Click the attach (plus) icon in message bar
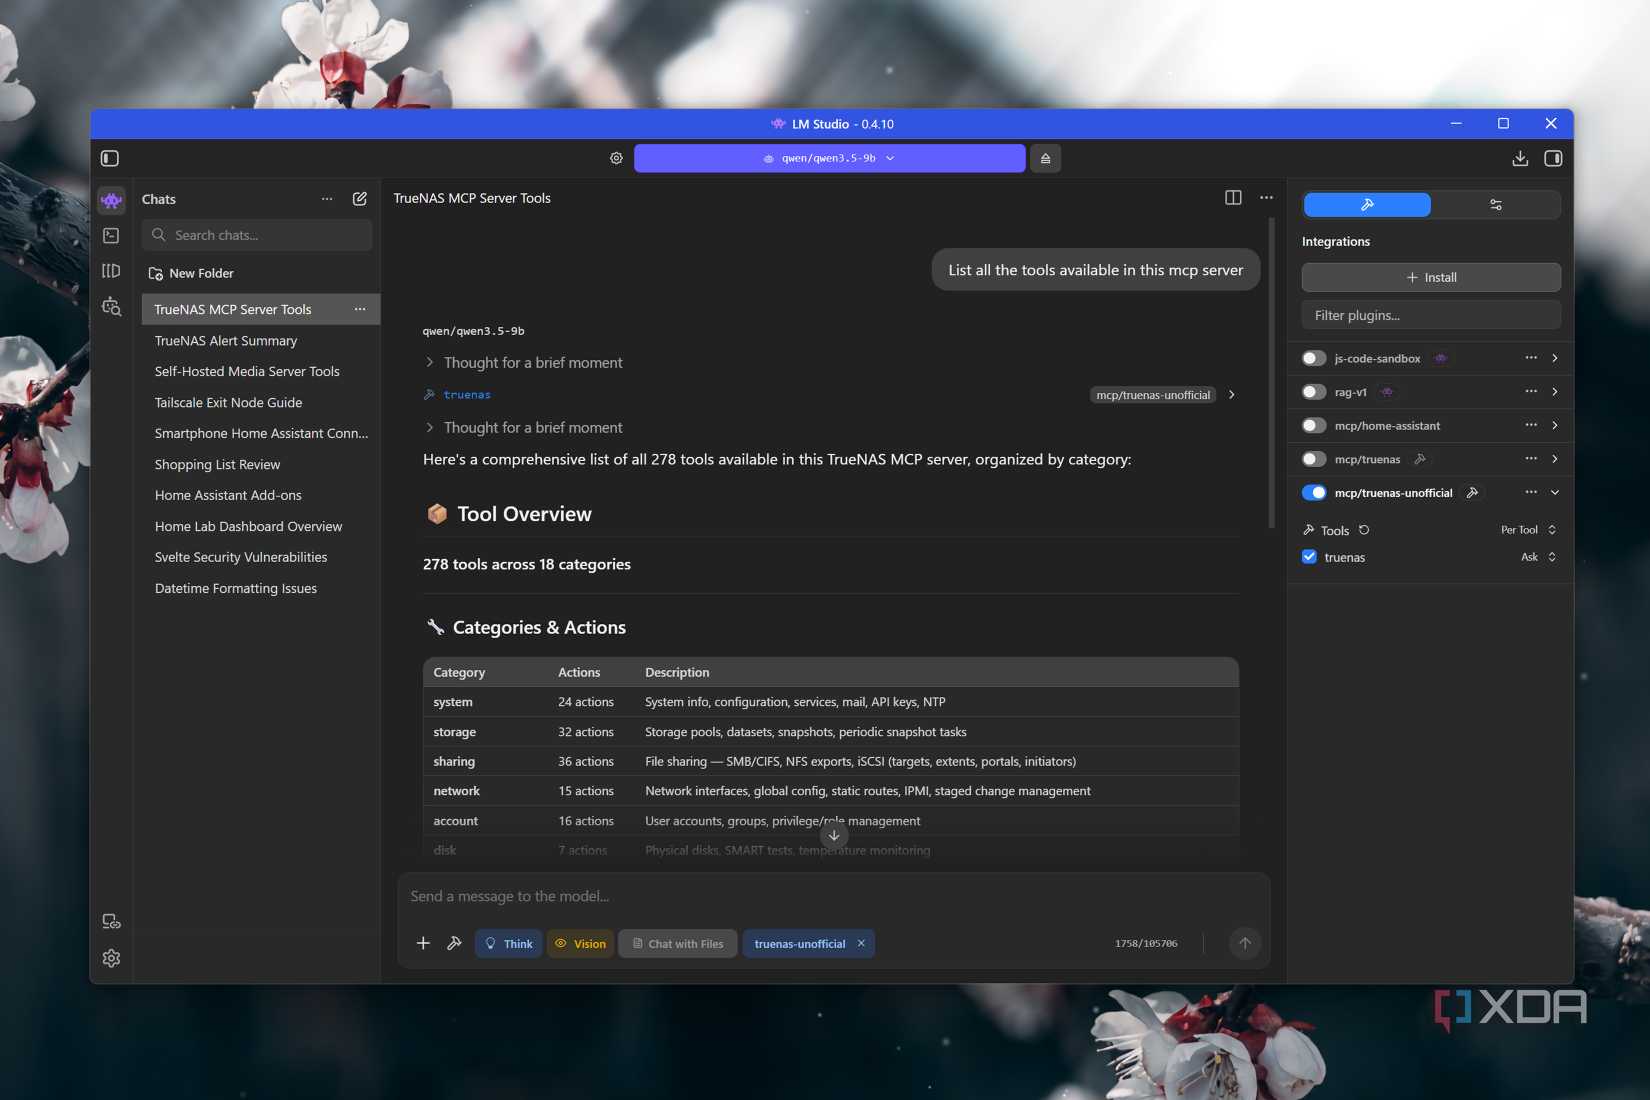 click(423, 943)
